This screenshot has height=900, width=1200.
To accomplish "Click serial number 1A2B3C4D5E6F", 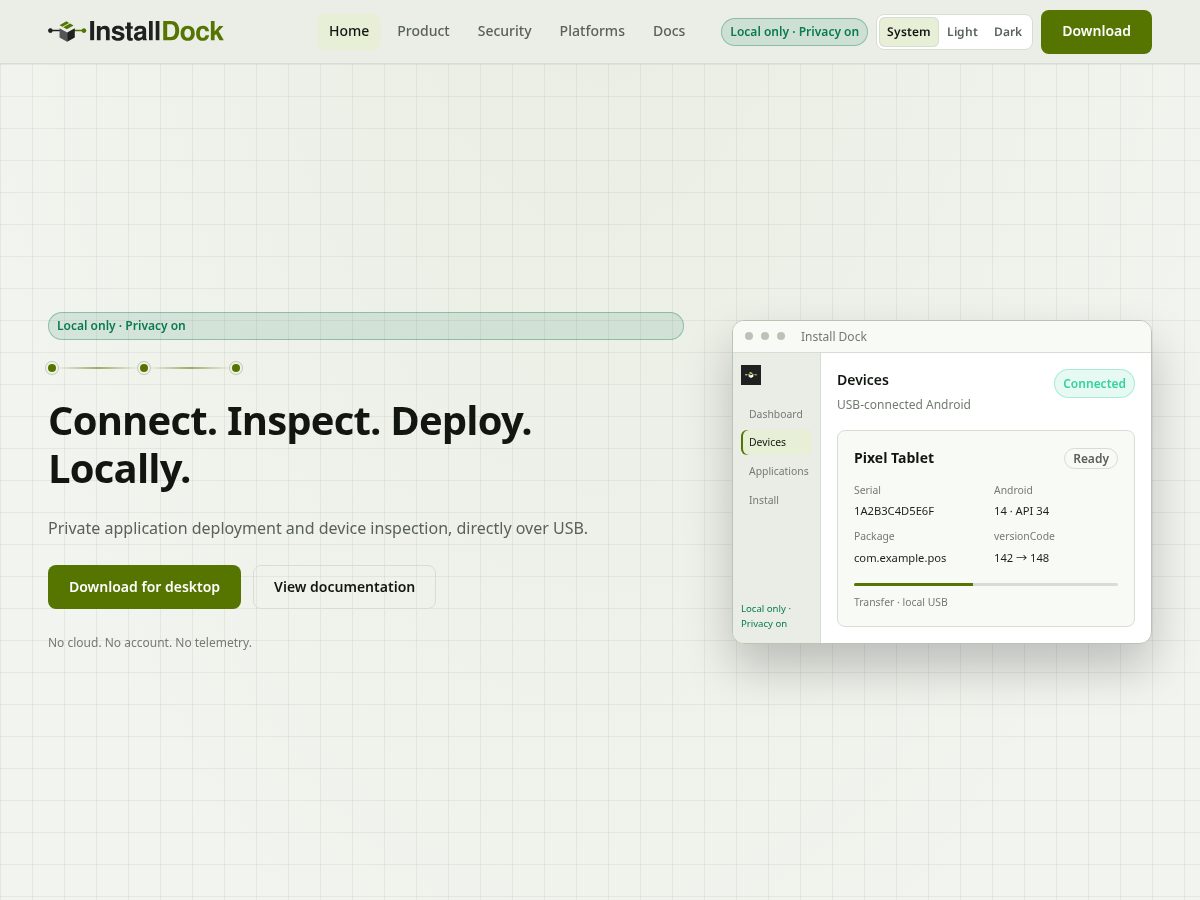I will [894, 511].
